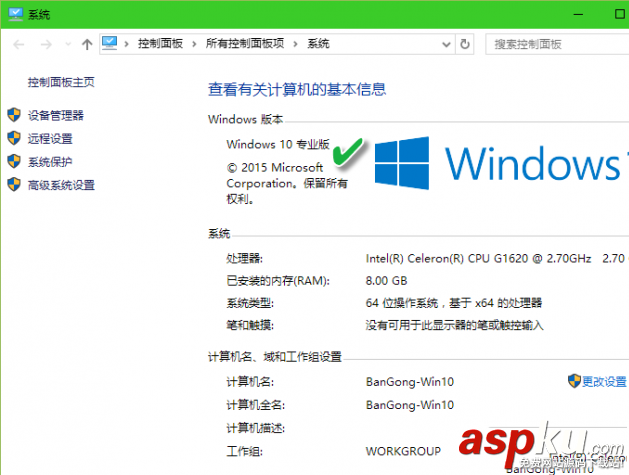Click the 计算机名 value BanGong-Win10
The height and width of the screenshot is (475, 629).
pyautogui.click(x=410, y=382)
